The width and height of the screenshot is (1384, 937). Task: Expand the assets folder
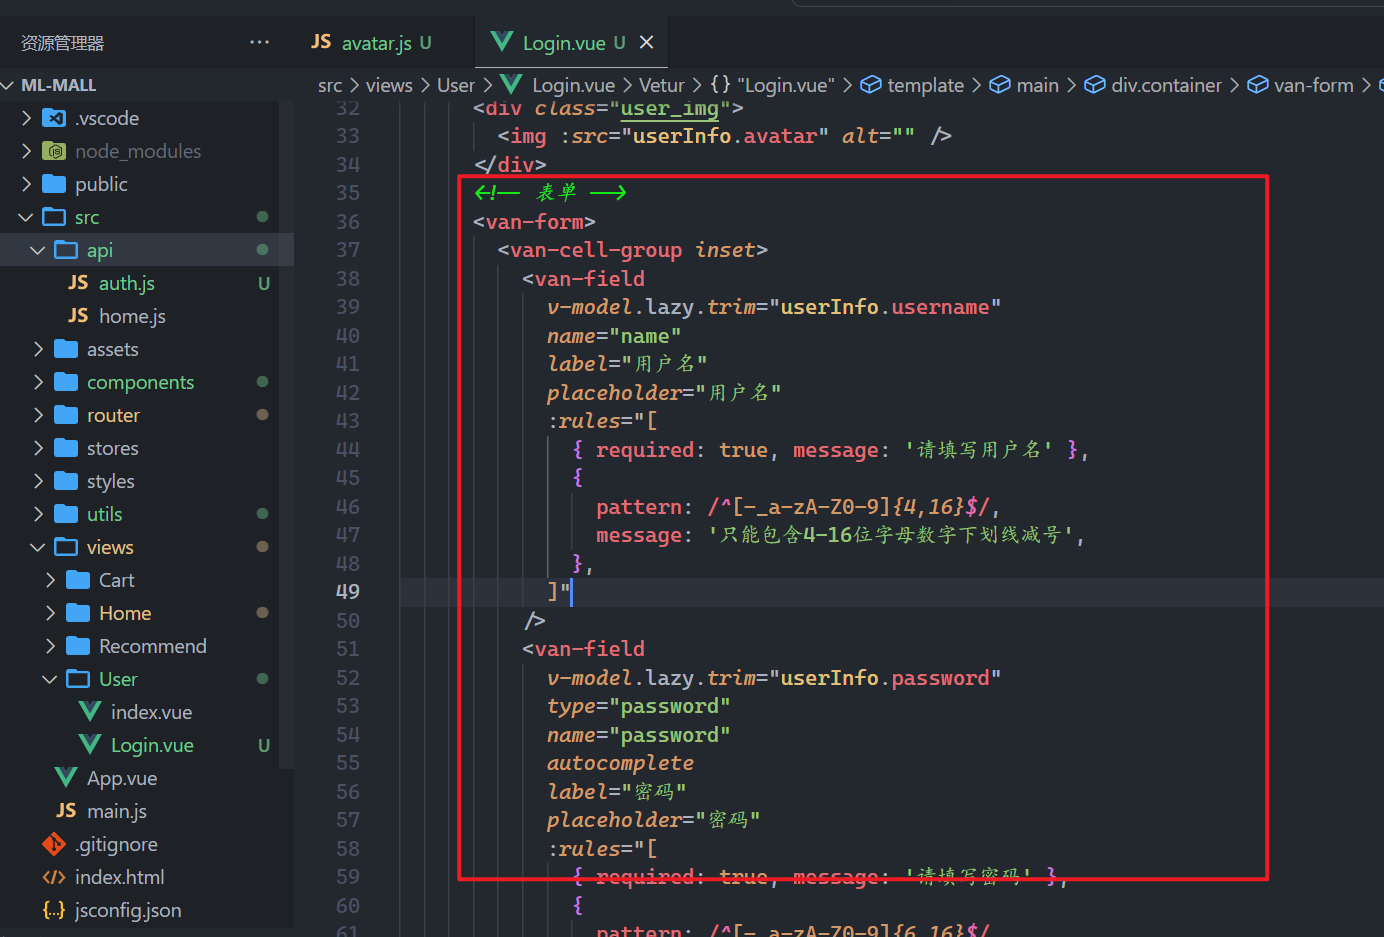(x=38, y=349)
